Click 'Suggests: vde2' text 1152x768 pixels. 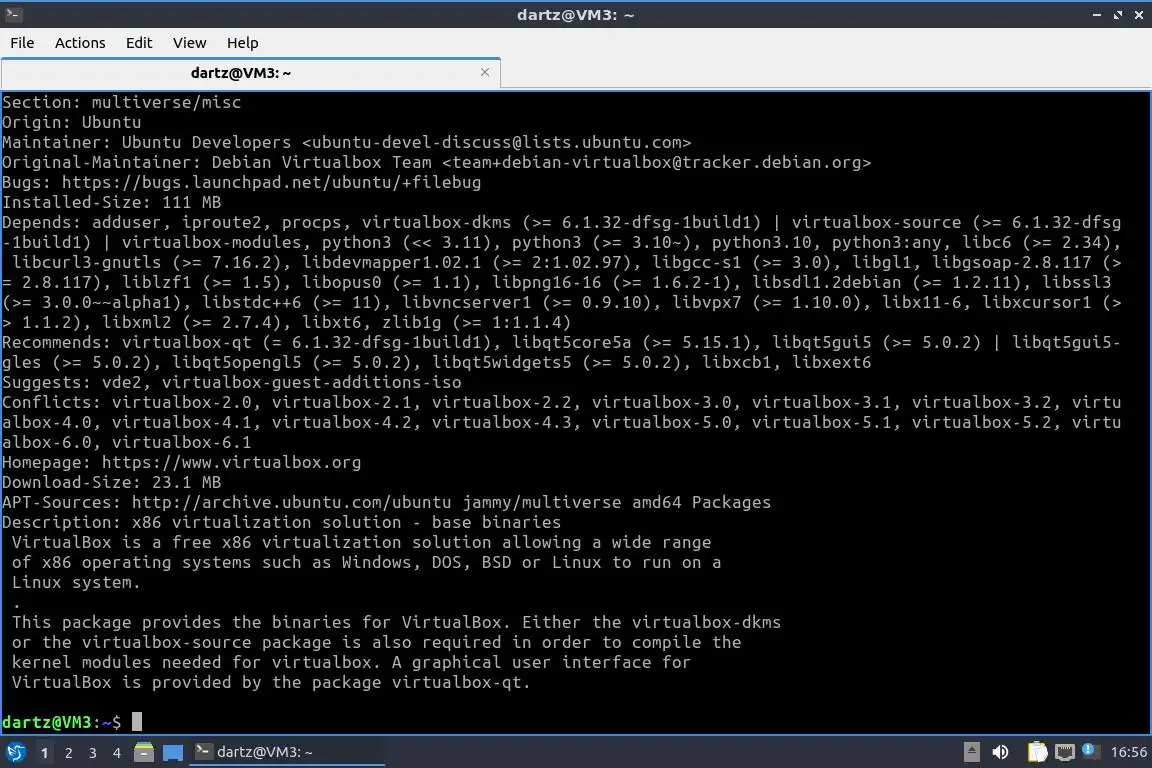71,382
